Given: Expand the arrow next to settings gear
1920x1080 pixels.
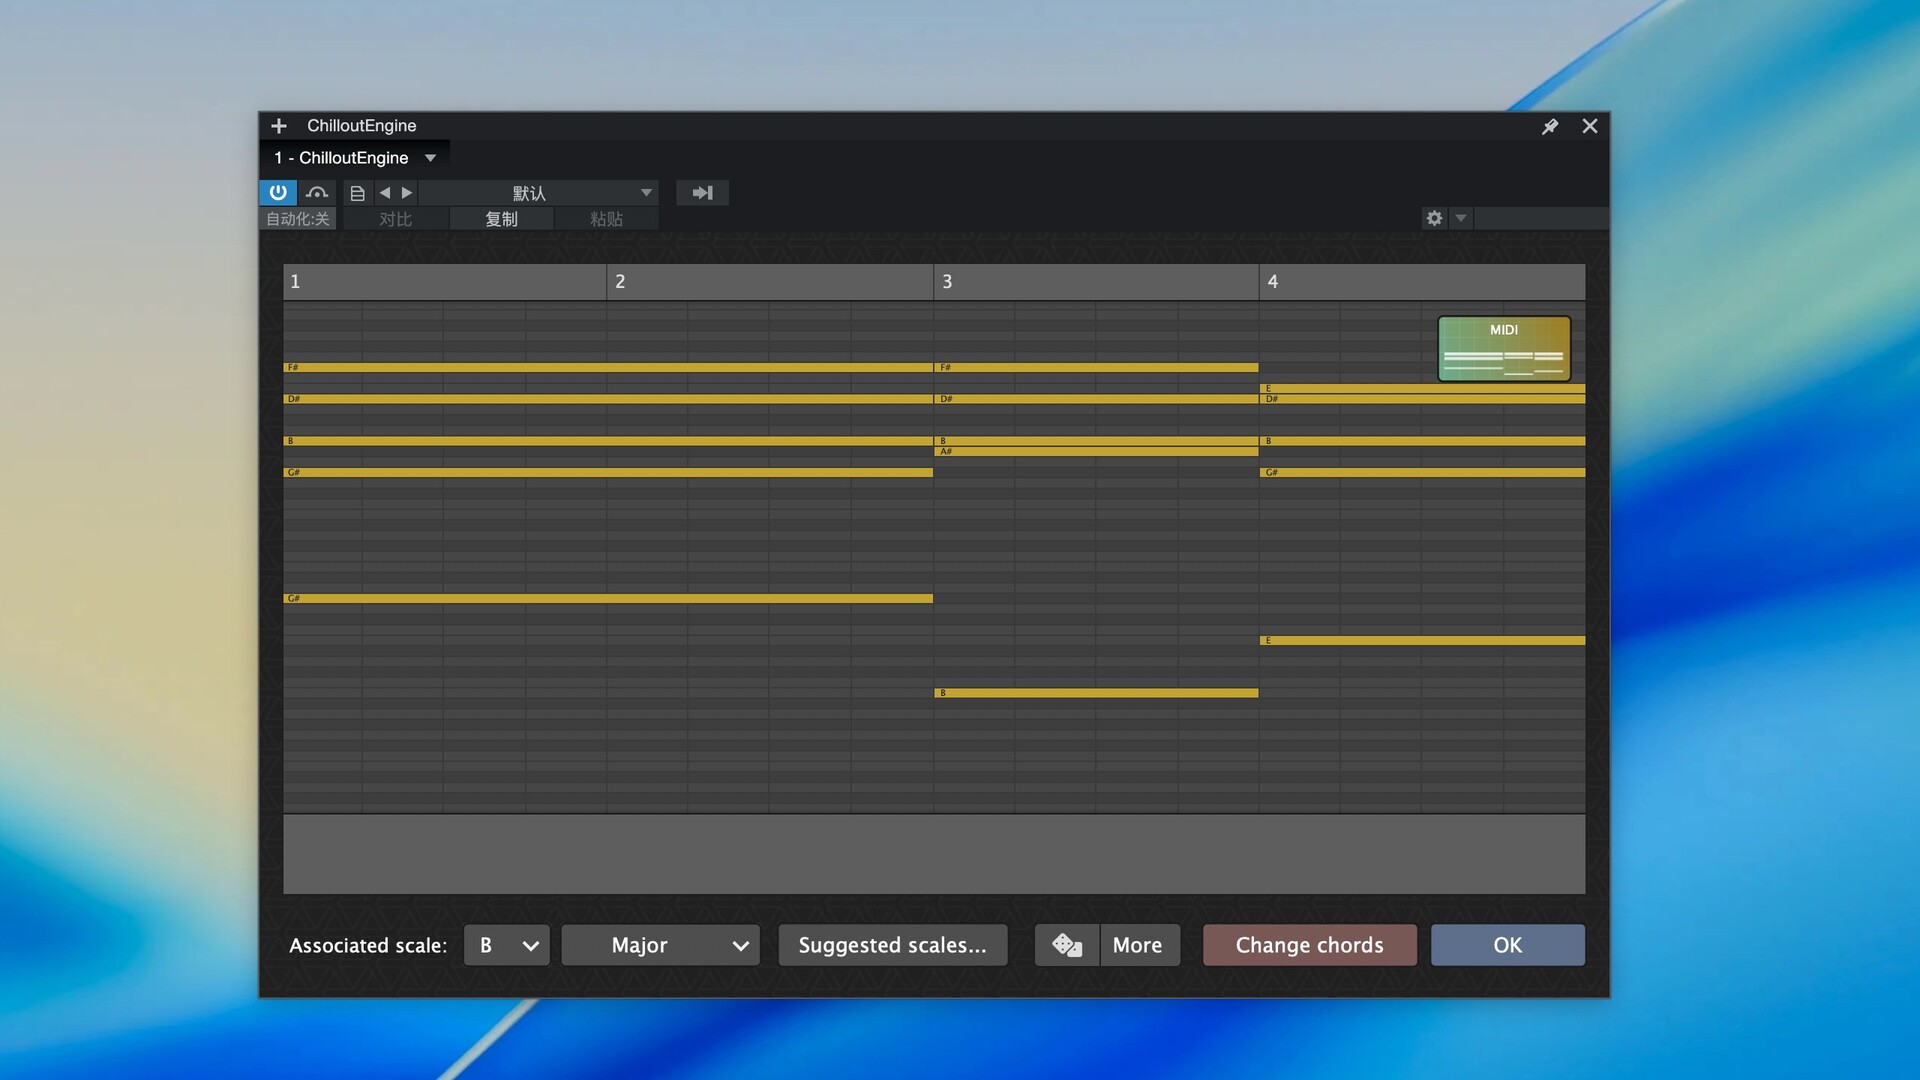Looking at the screenshot, I should tap(1461, 218).
